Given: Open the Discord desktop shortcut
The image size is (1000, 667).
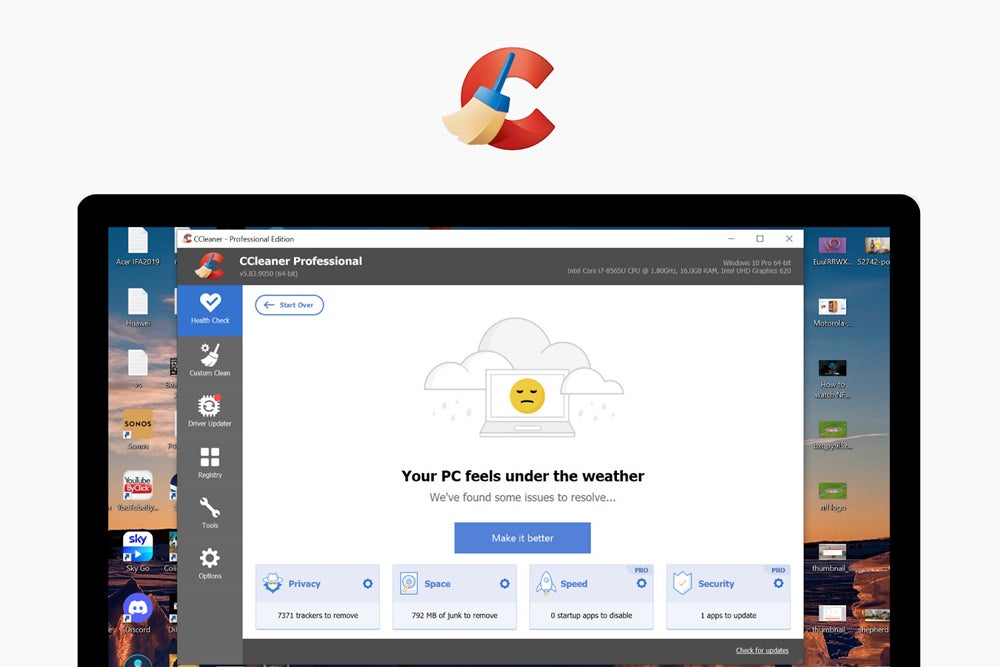Looking at the screenshot, I should point(137,609).
